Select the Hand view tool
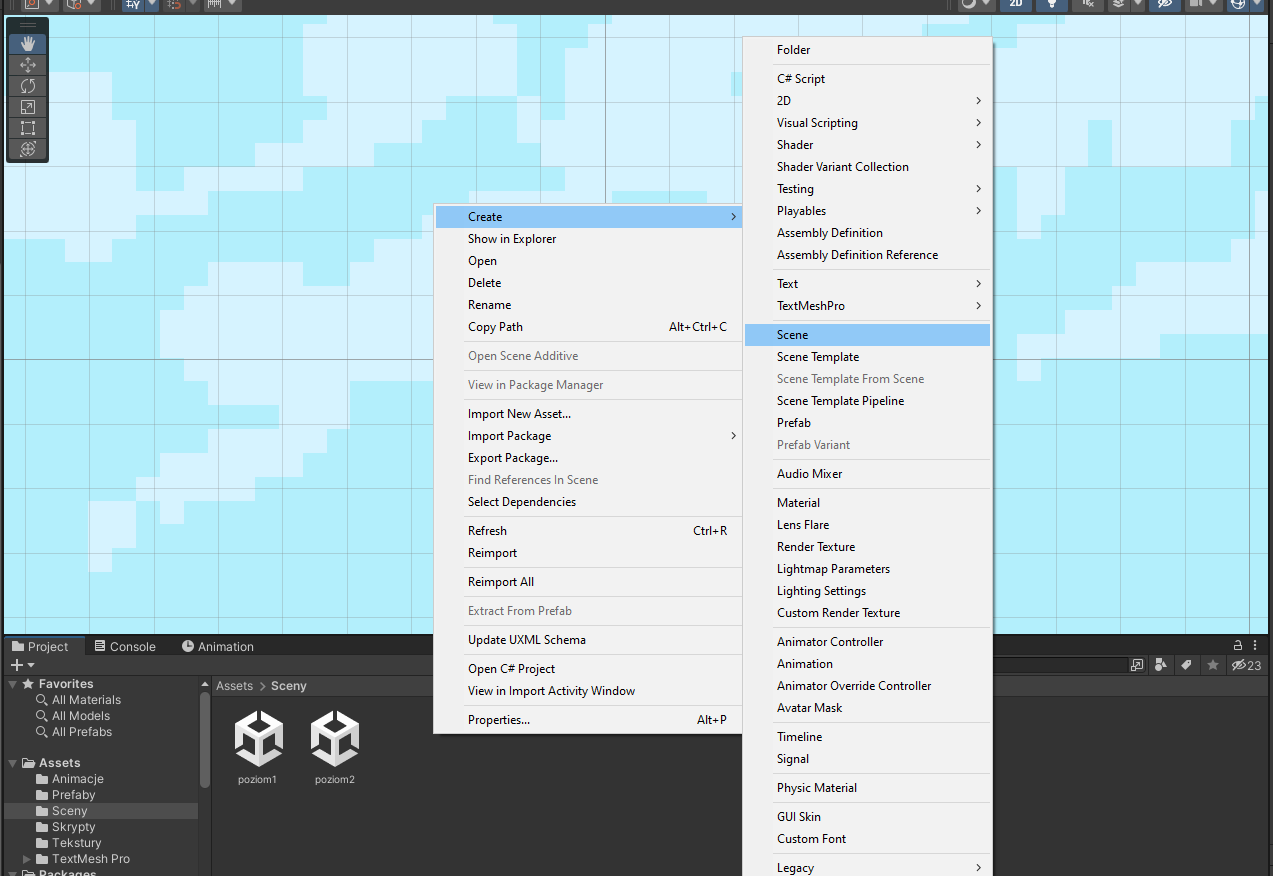This screenshot has width=1273, height=876. click(x=28, y=44)
